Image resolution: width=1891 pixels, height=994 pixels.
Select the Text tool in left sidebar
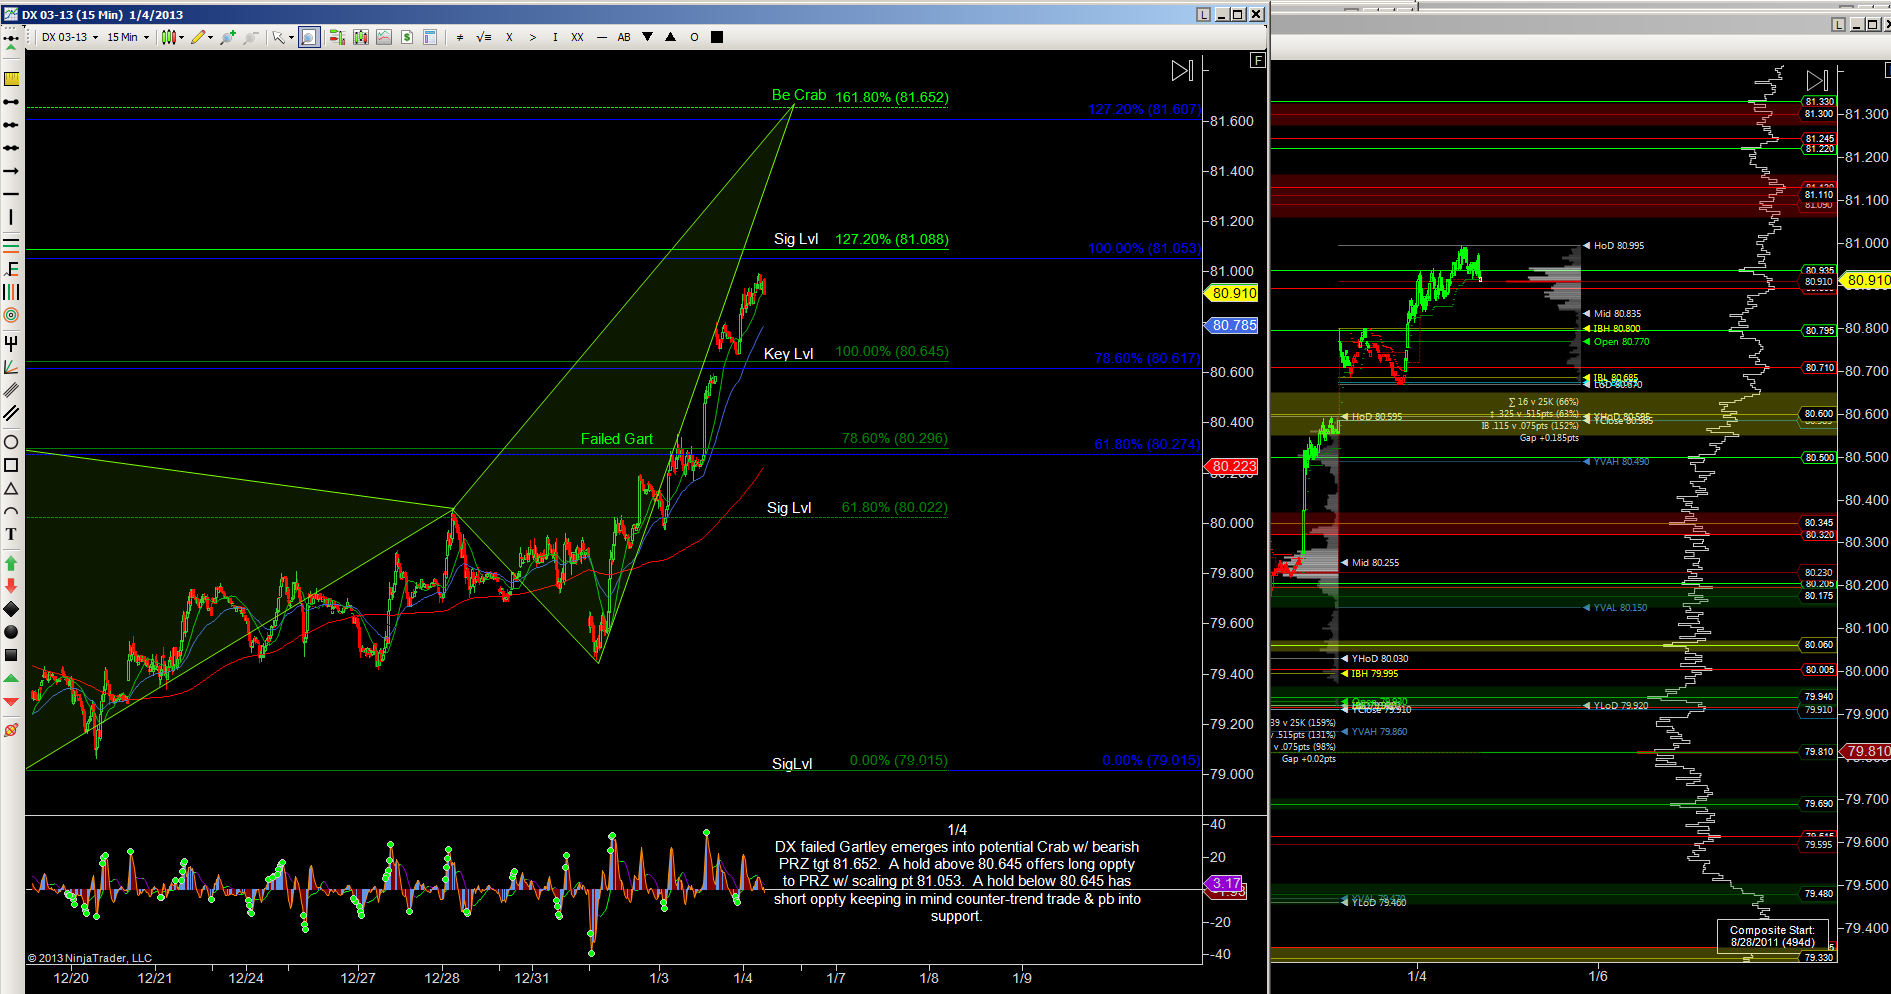(11, 534)
